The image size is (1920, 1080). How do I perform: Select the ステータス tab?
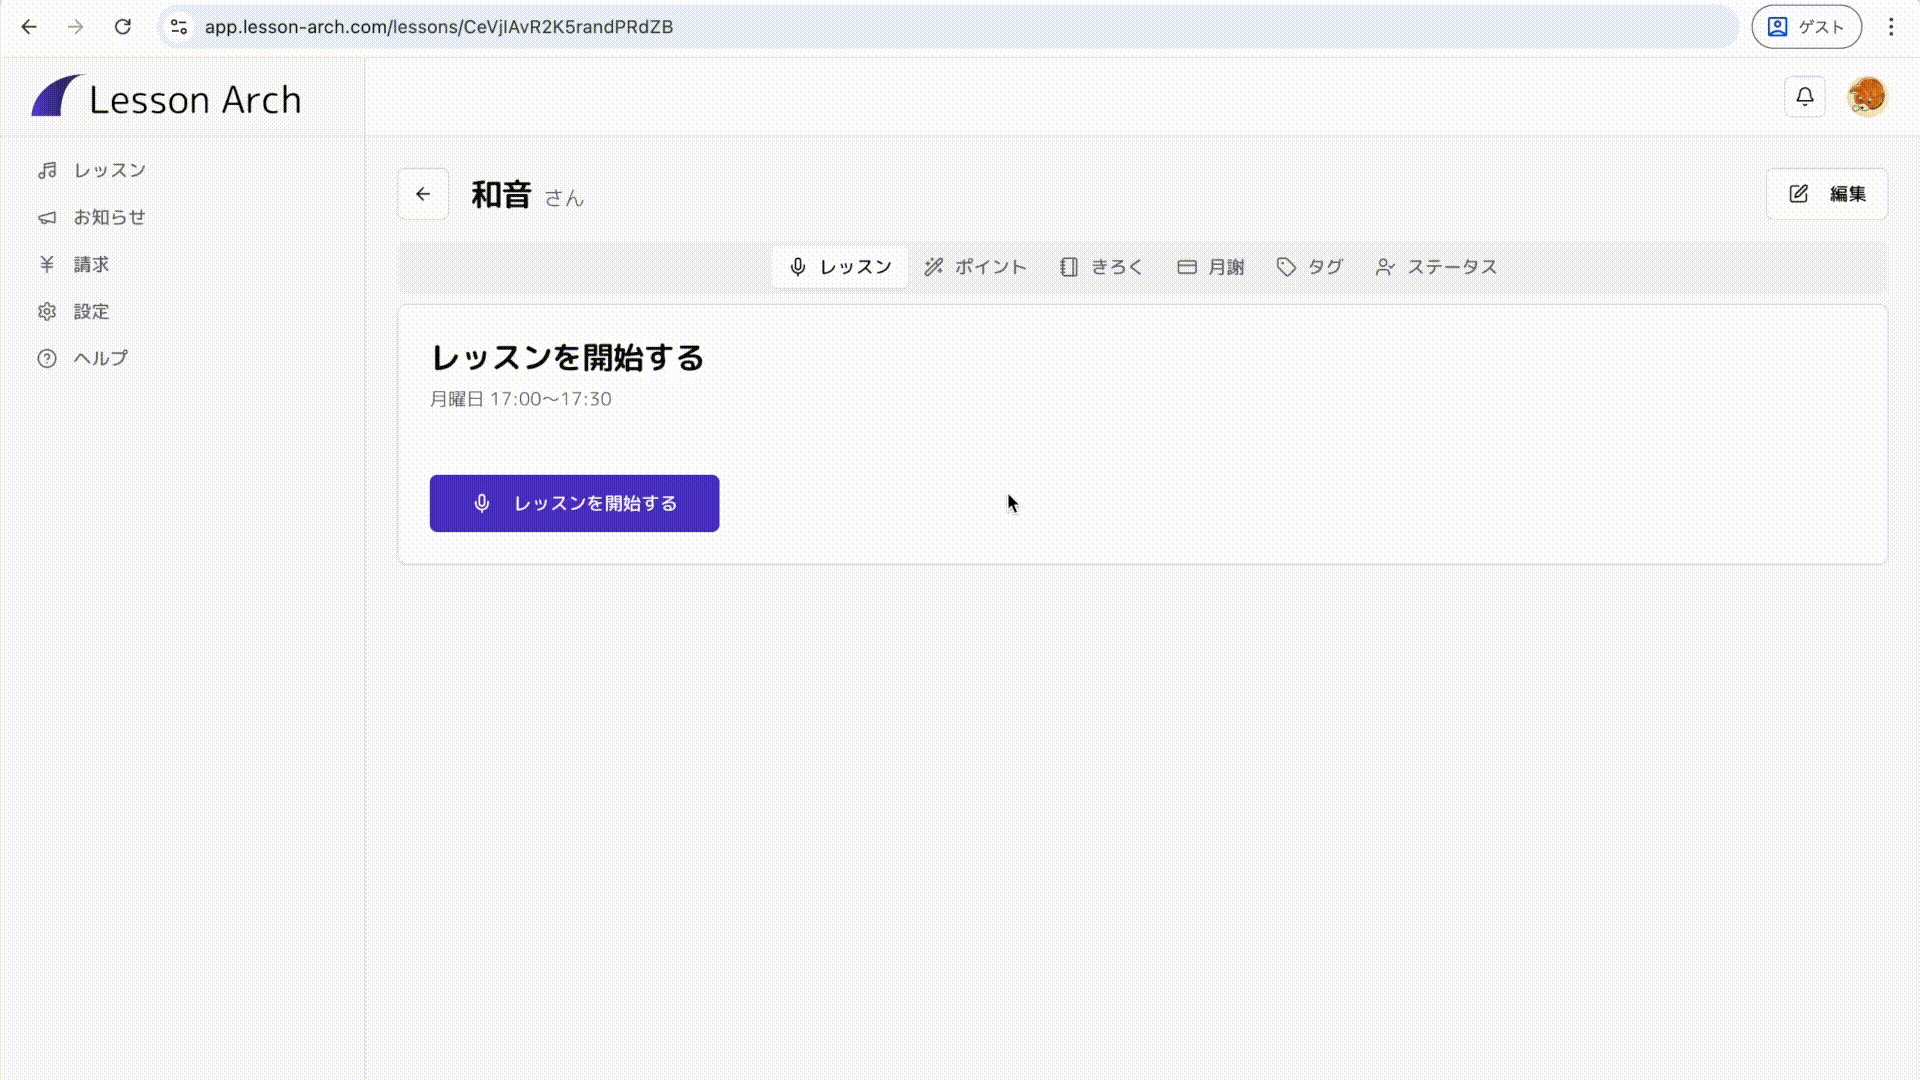(x=1436, y=267)
